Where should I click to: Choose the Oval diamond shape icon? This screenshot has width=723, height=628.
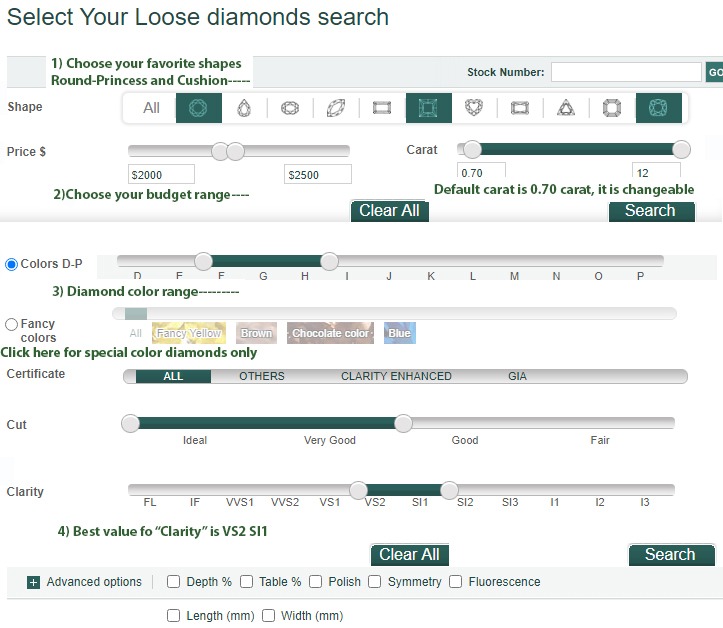290,108
